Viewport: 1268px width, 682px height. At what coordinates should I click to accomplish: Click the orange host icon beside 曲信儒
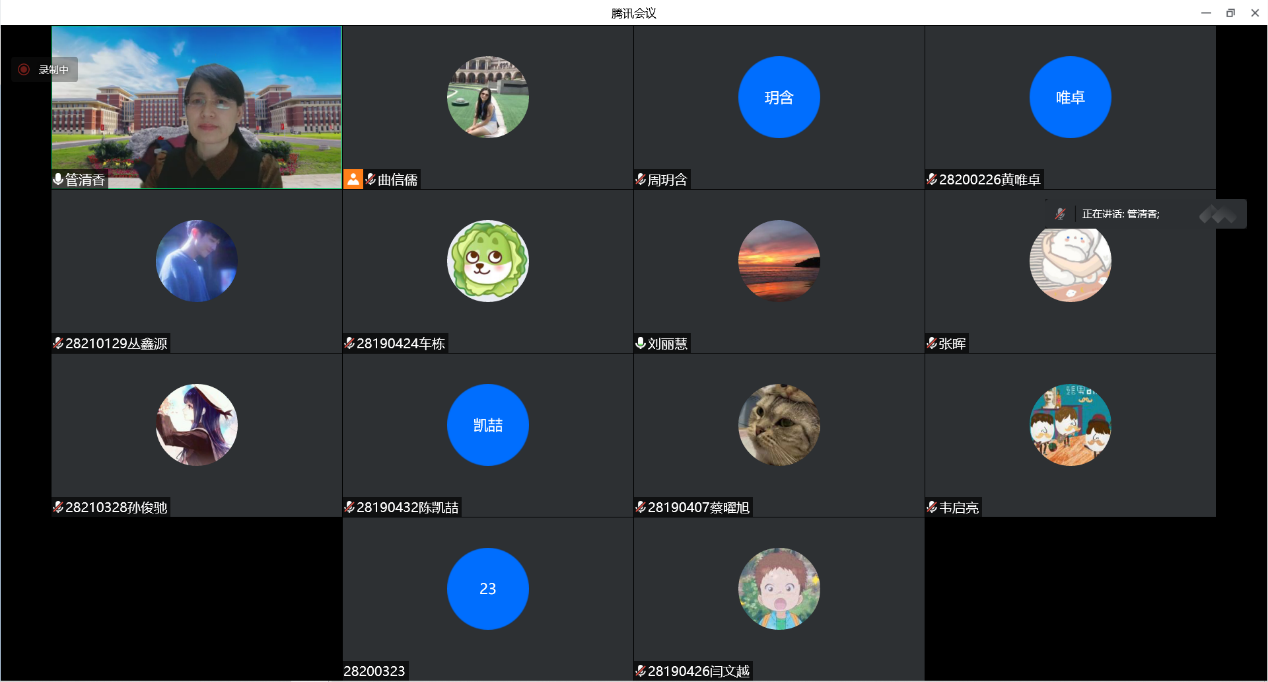click(353, 180)
